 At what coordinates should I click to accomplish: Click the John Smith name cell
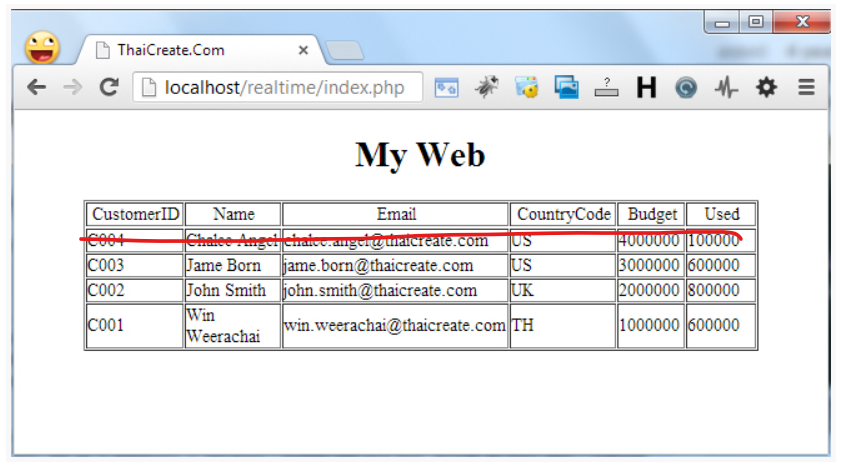pos(233,291)
